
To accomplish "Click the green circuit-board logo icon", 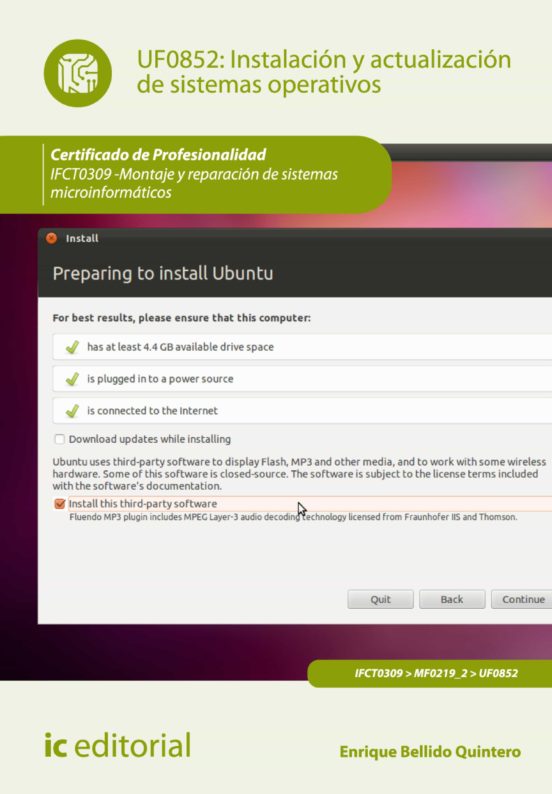I will [x=78, y=73].
